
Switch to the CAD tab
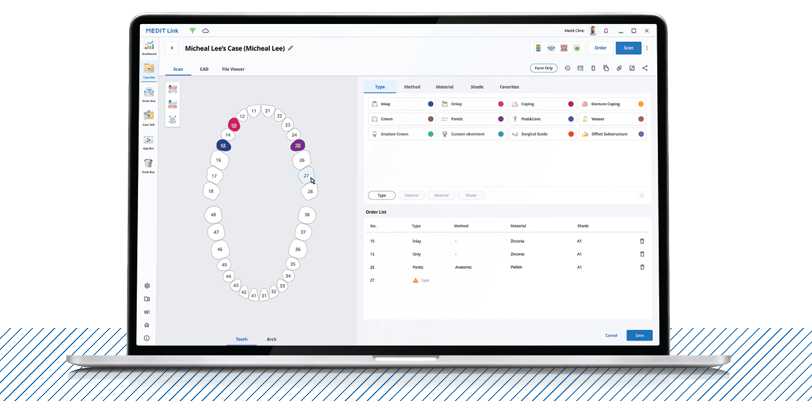204,69
